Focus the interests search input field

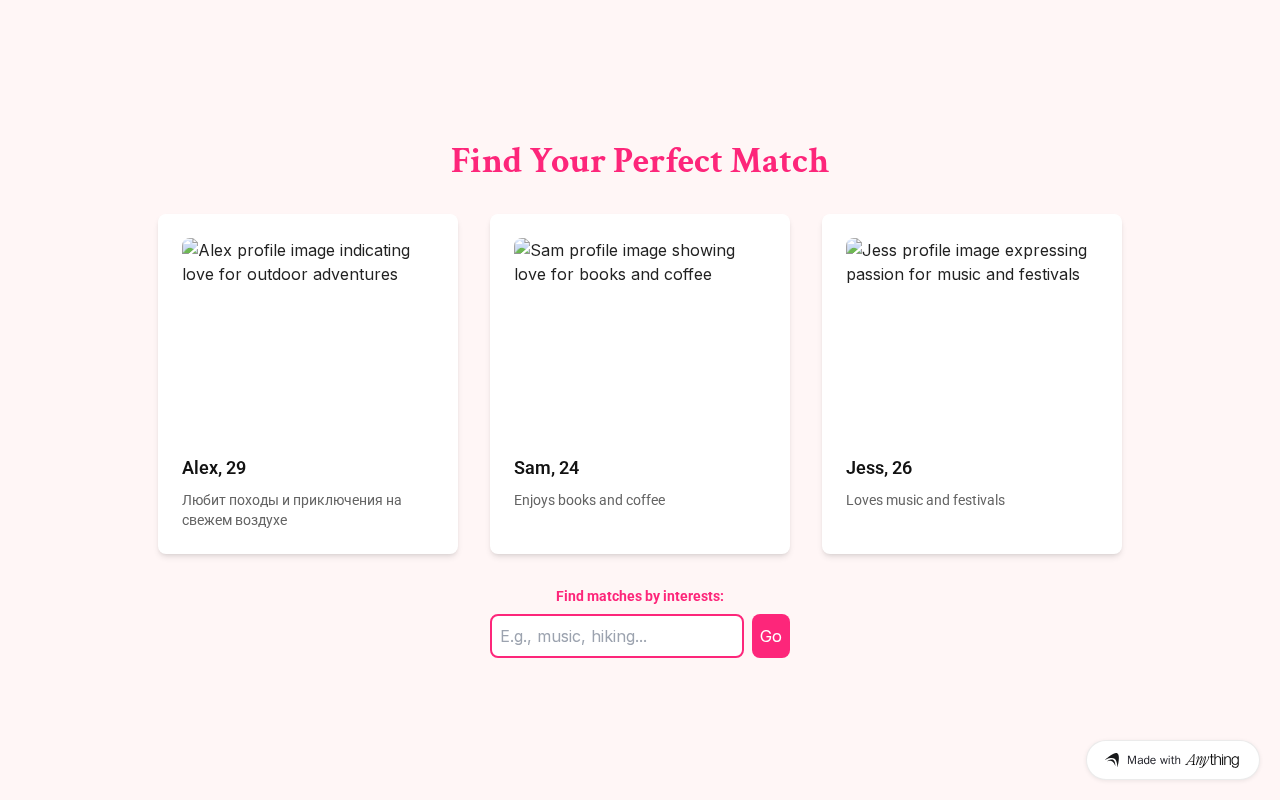click(616, 636)
